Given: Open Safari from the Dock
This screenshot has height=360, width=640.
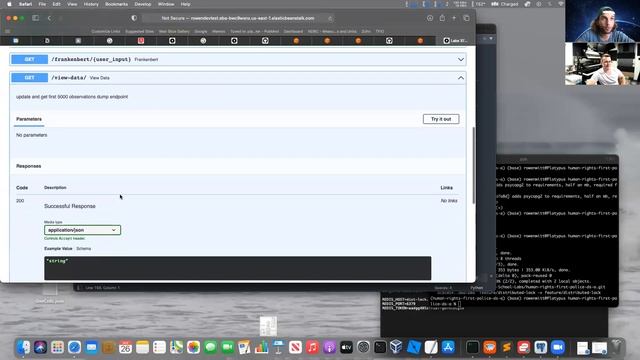Looking at the screenshot, I should click(74, 347).
